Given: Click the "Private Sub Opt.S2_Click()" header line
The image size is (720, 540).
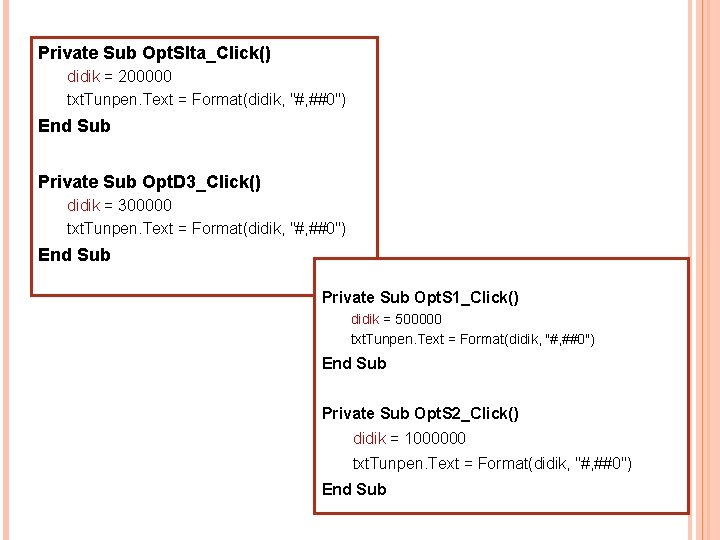Looking at the screenshot, I should click(x=420, y=413).
